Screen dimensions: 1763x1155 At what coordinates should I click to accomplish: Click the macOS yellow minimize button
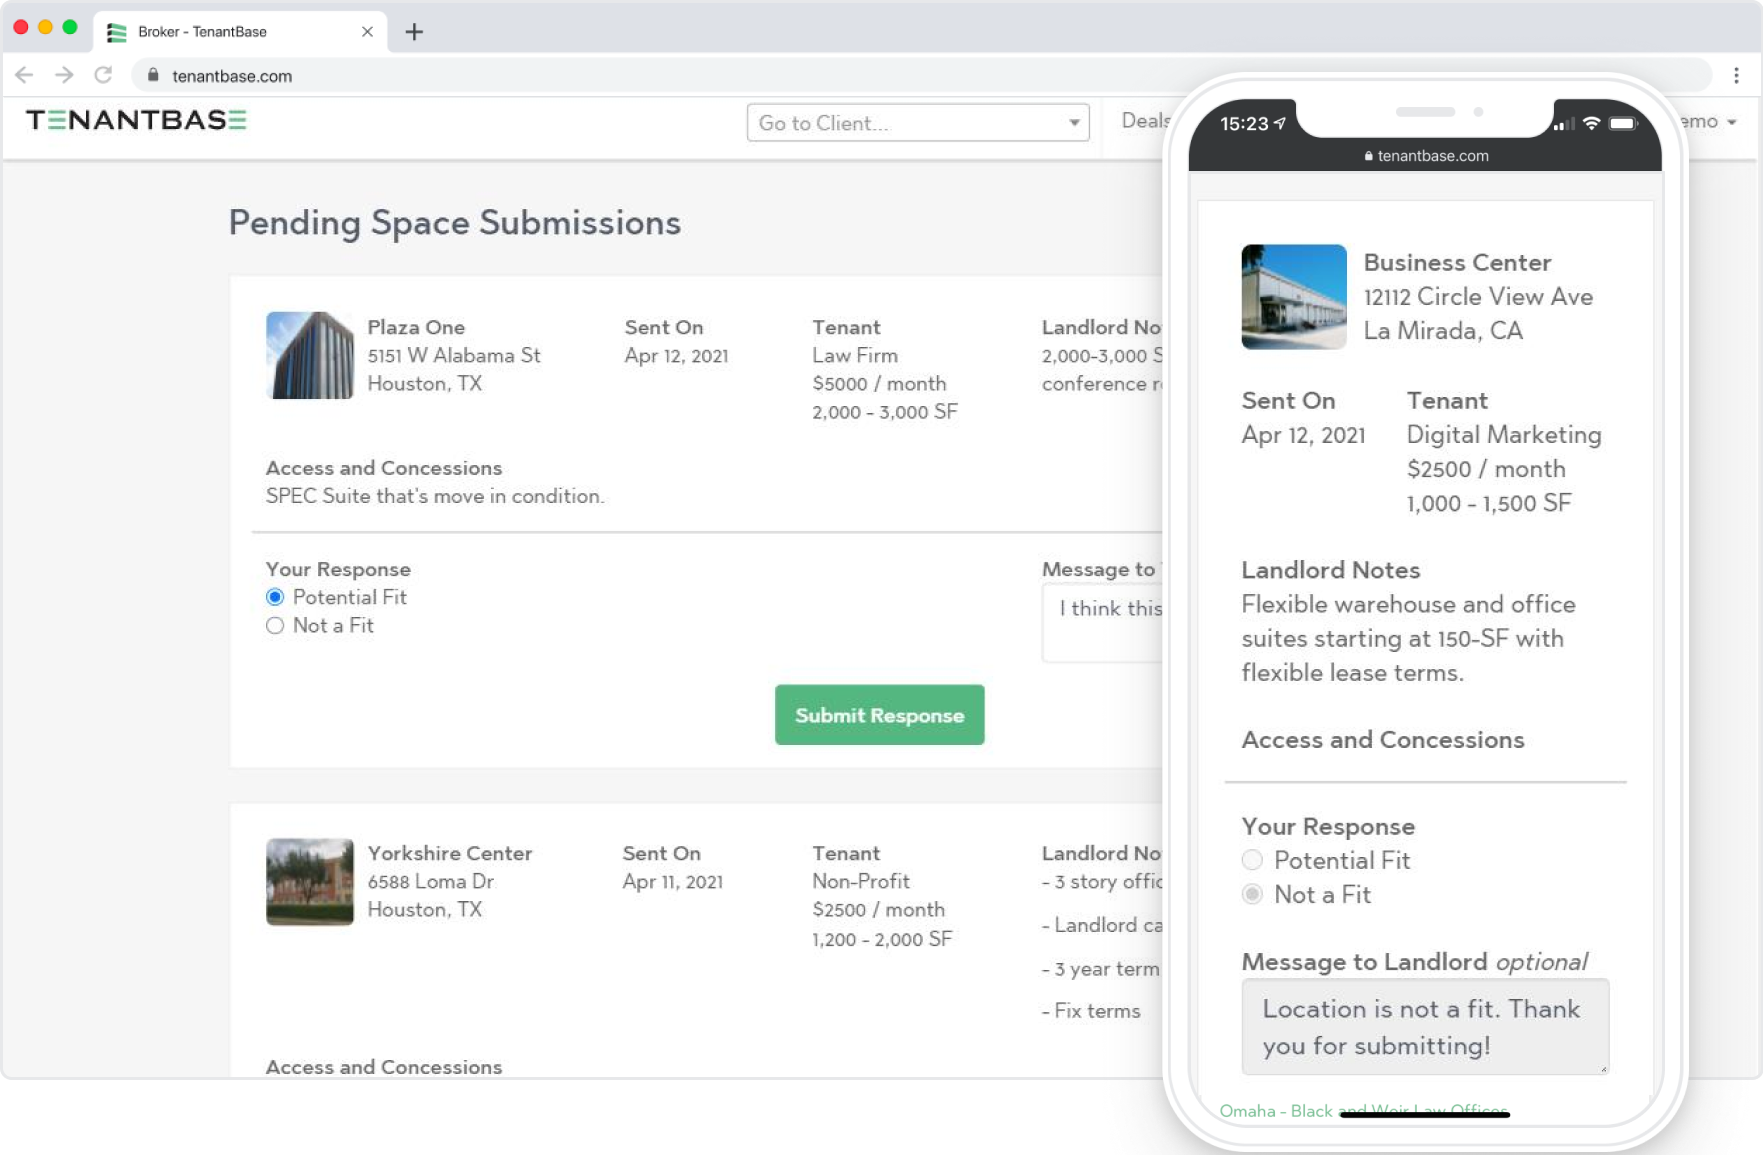coord(45,27)
